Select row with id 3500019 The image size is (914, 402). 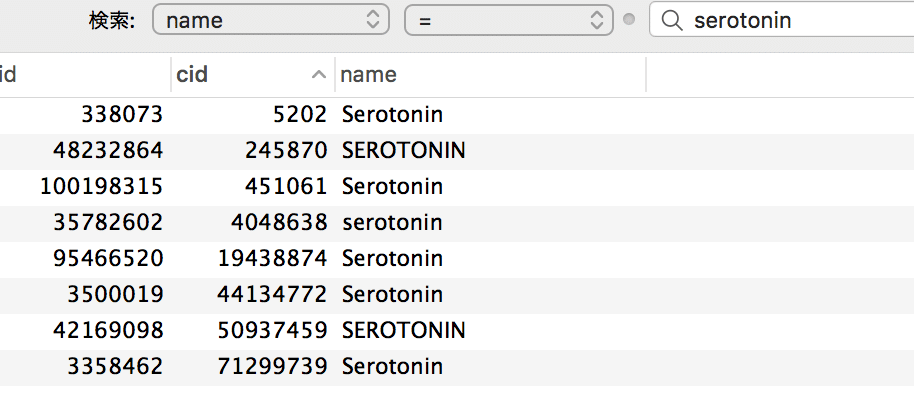(457, 295)
